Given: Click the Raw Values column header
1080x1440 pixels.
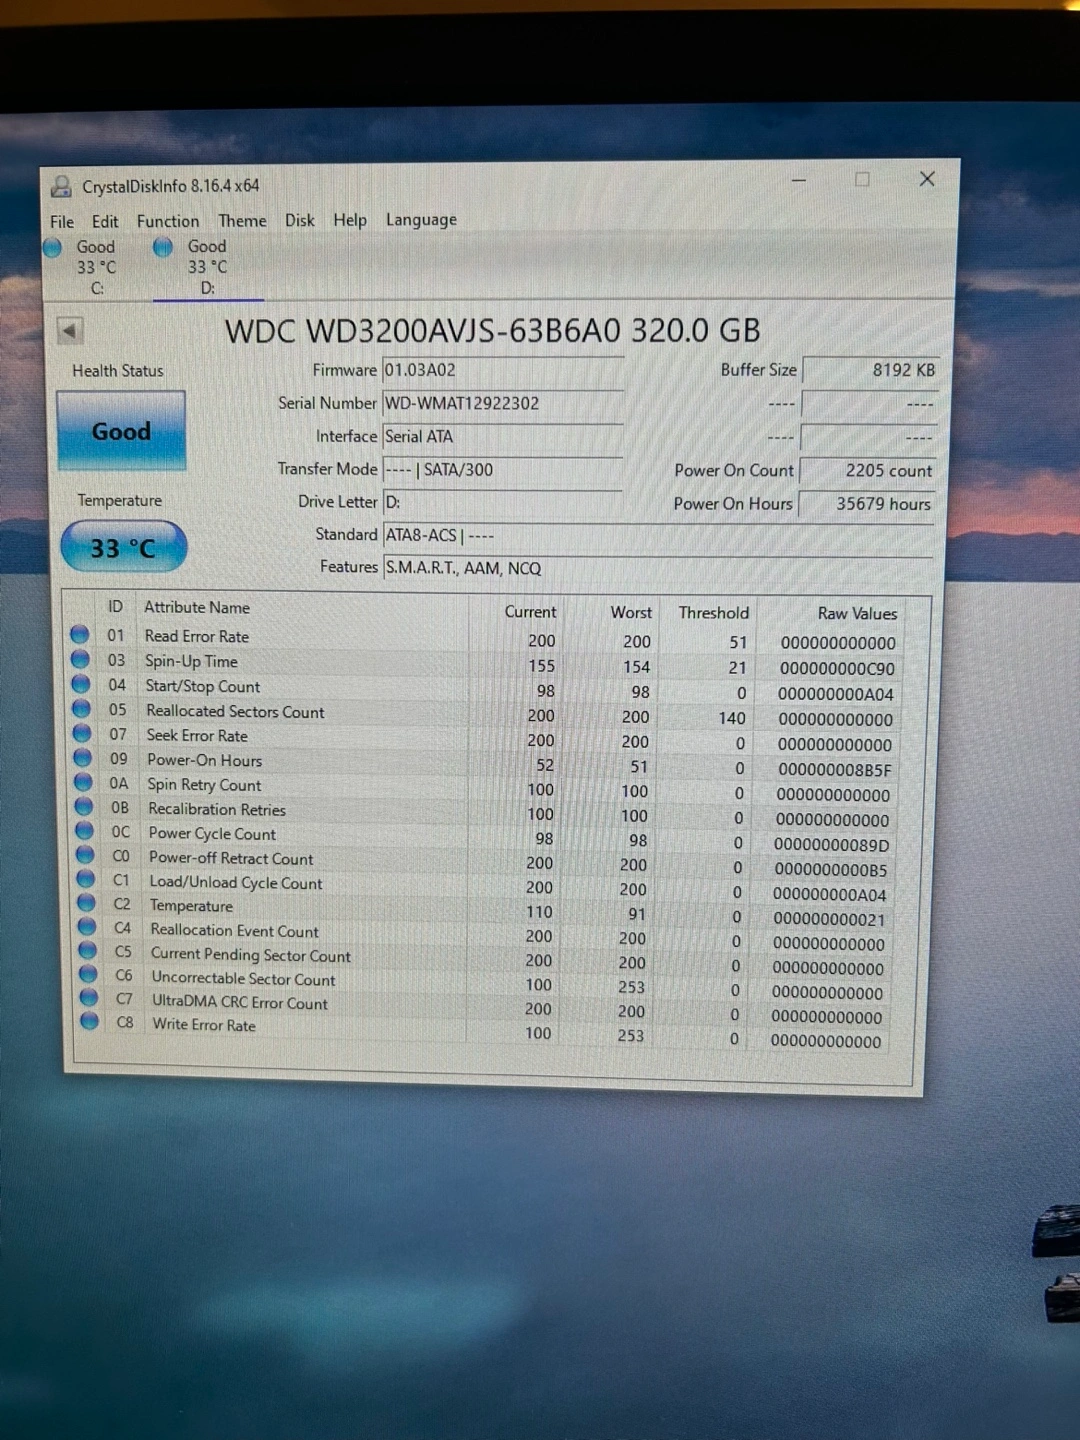Looking at the screenshot, I should [857, 613].
